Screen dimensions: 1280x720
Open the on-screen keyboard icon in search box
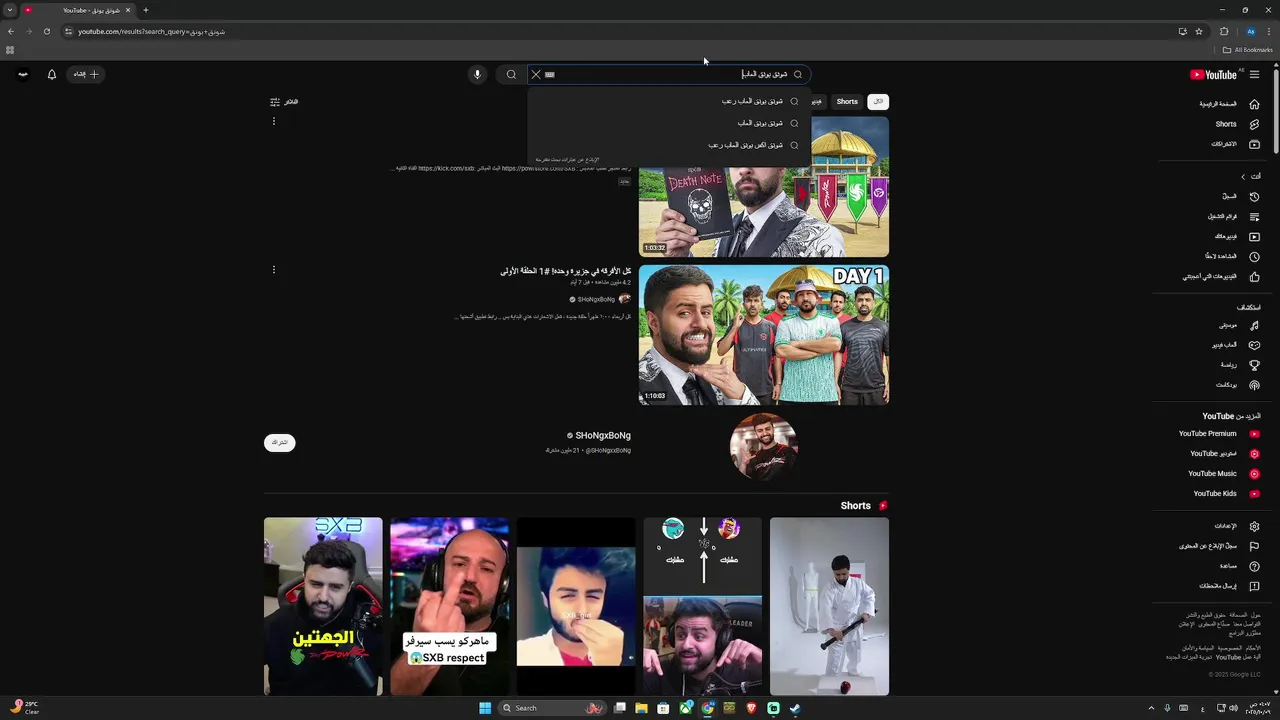coord(550,74)
